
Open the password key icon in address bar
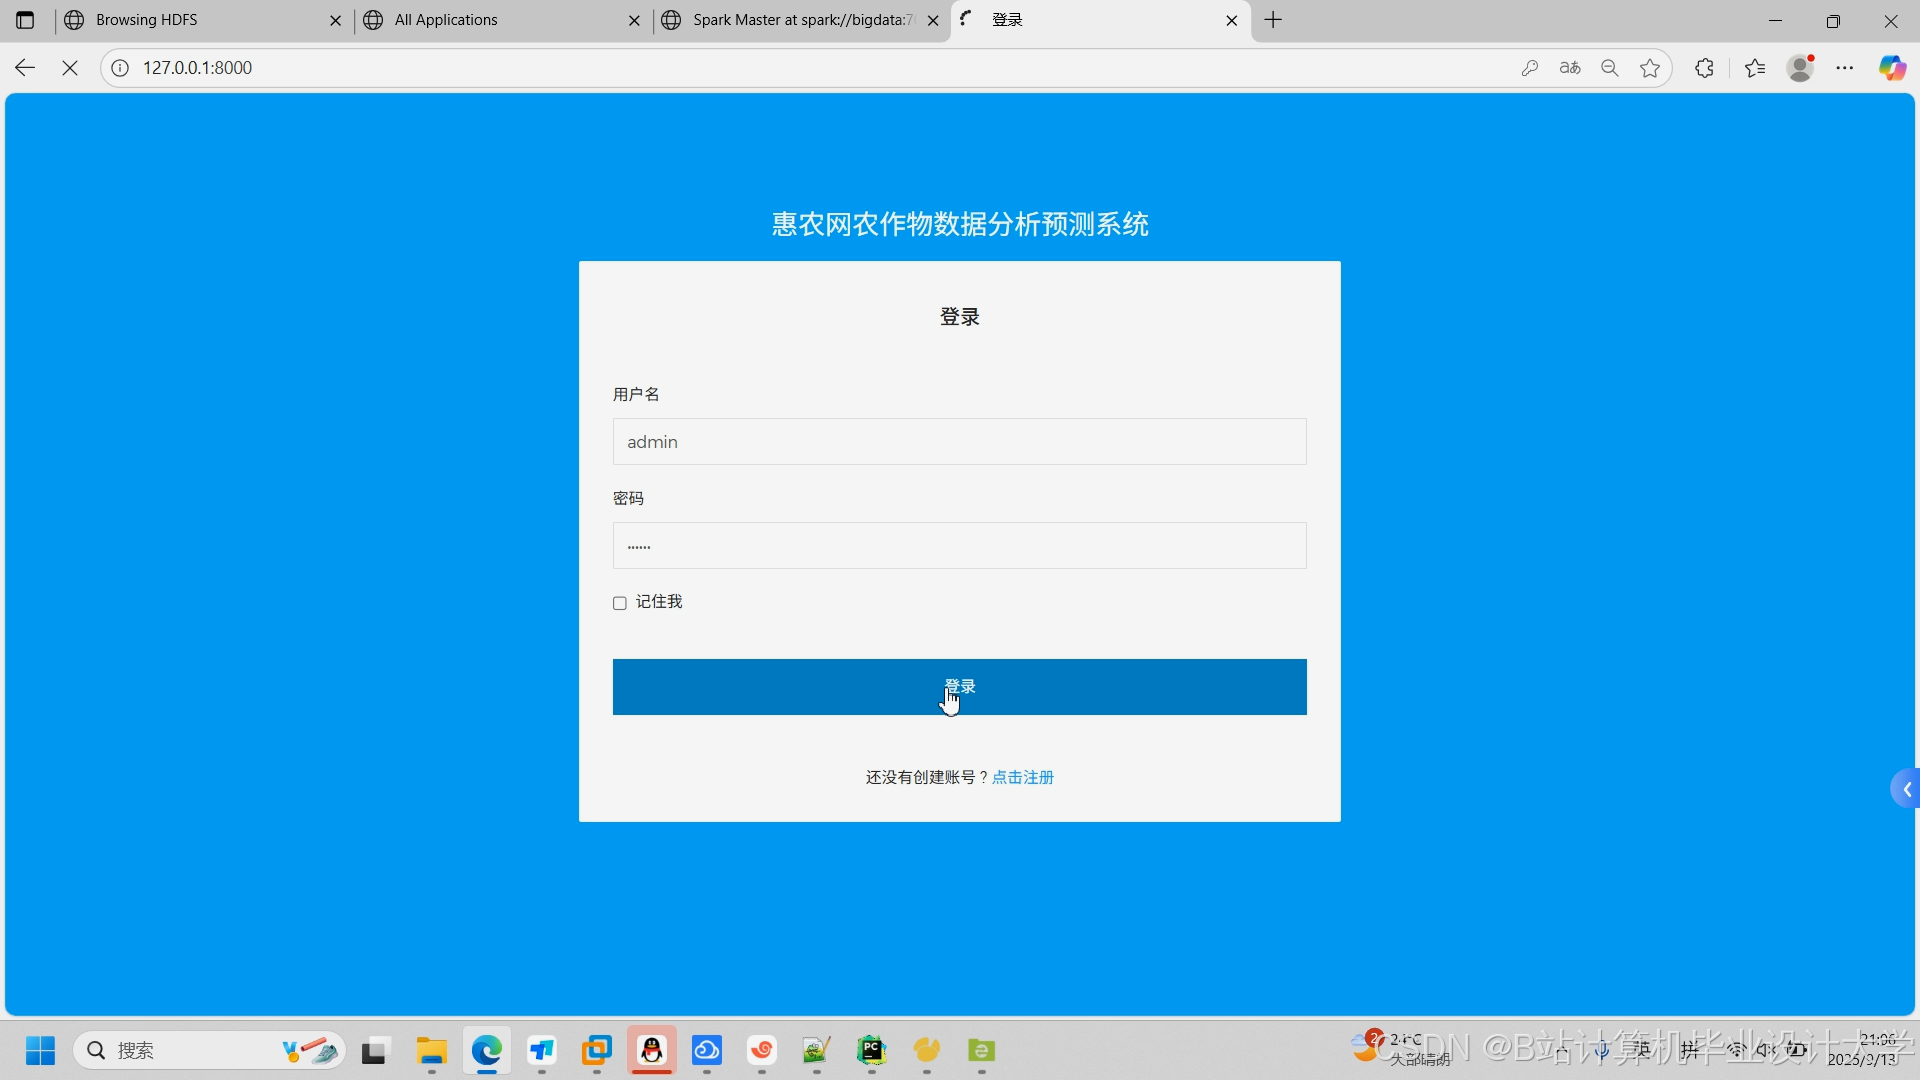click(x=1531, y=68)
